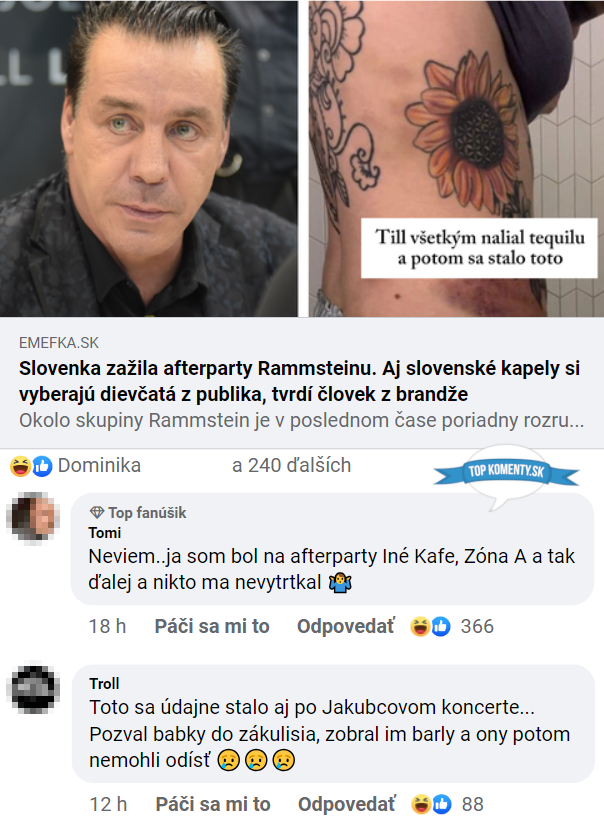Click like reaction icon next to 366
604x827 pixels.
tap(441, 626)
